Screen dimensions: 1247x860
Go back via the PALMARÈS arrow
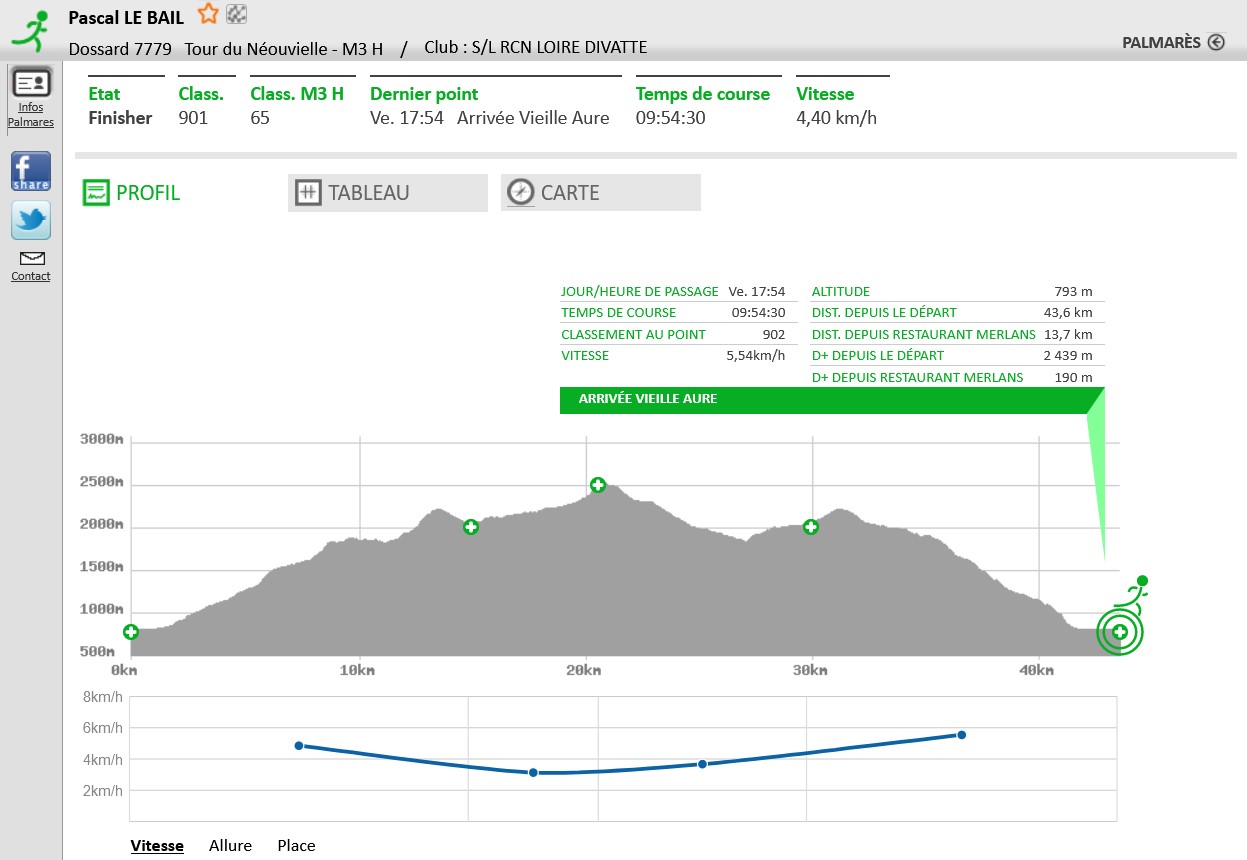[x=1216, y=42]
